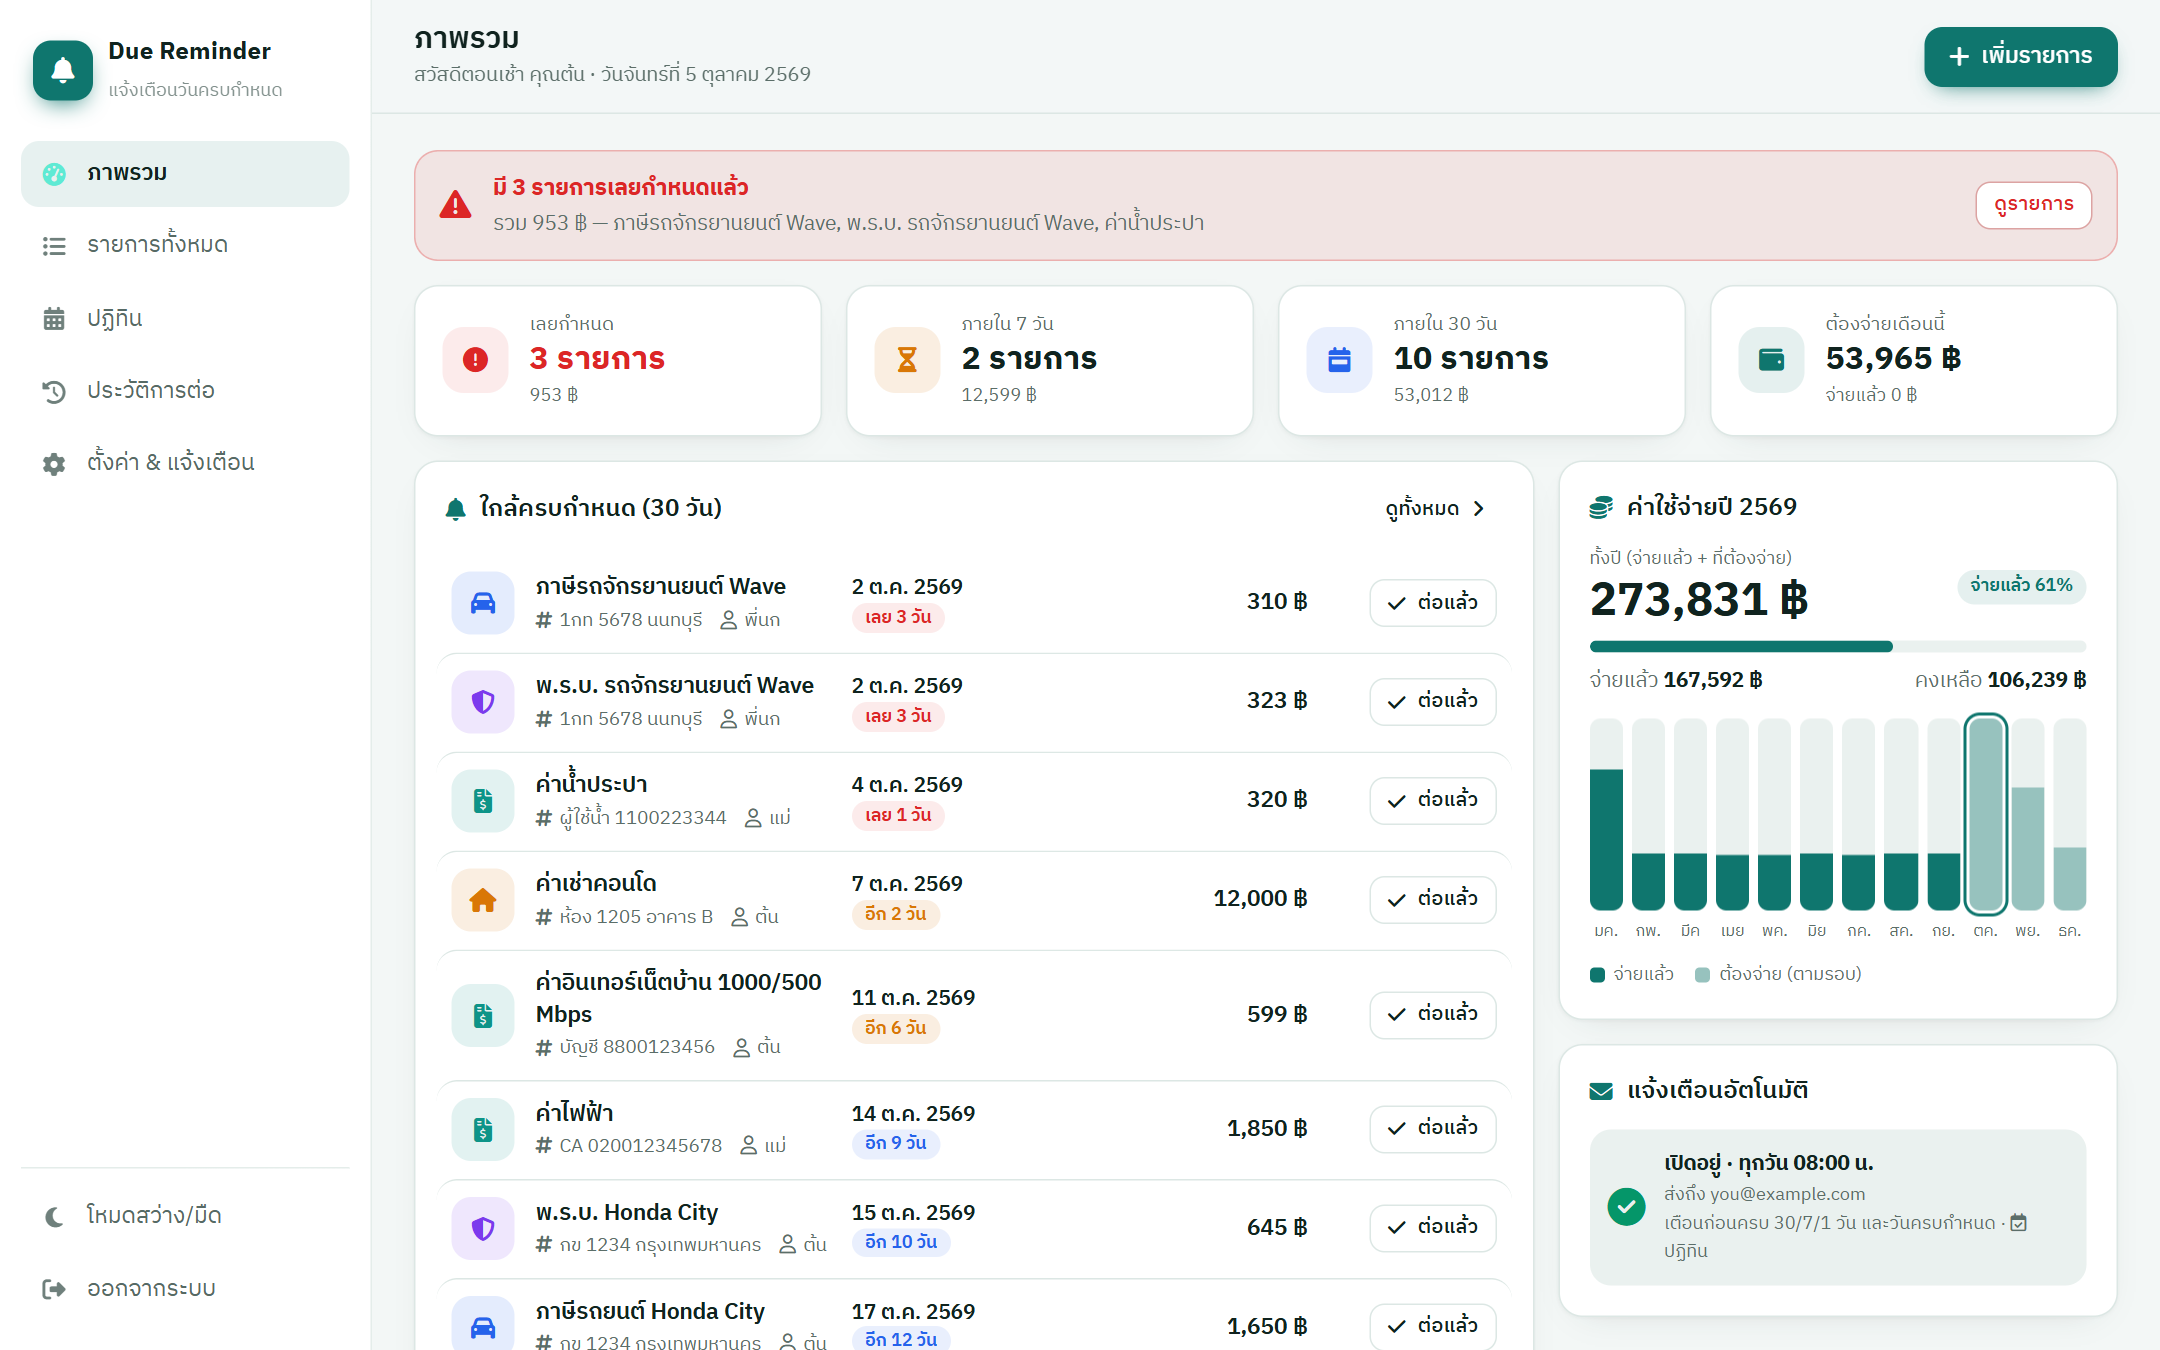
Task: Click the car icon for ภาษีรถจักรยานยนต์ Wave
Action: pos(483,603)
